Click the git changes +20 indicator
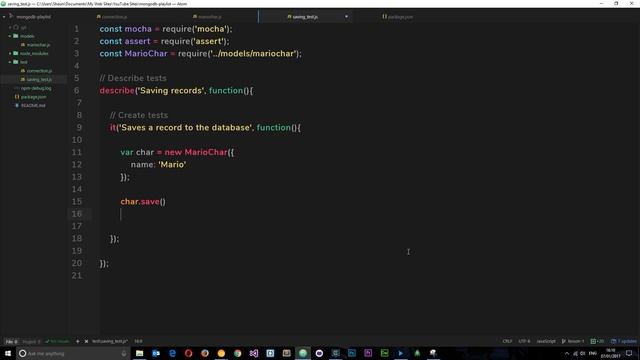Image resolution: width=640 pixels, height=360 pixels. 597,341
